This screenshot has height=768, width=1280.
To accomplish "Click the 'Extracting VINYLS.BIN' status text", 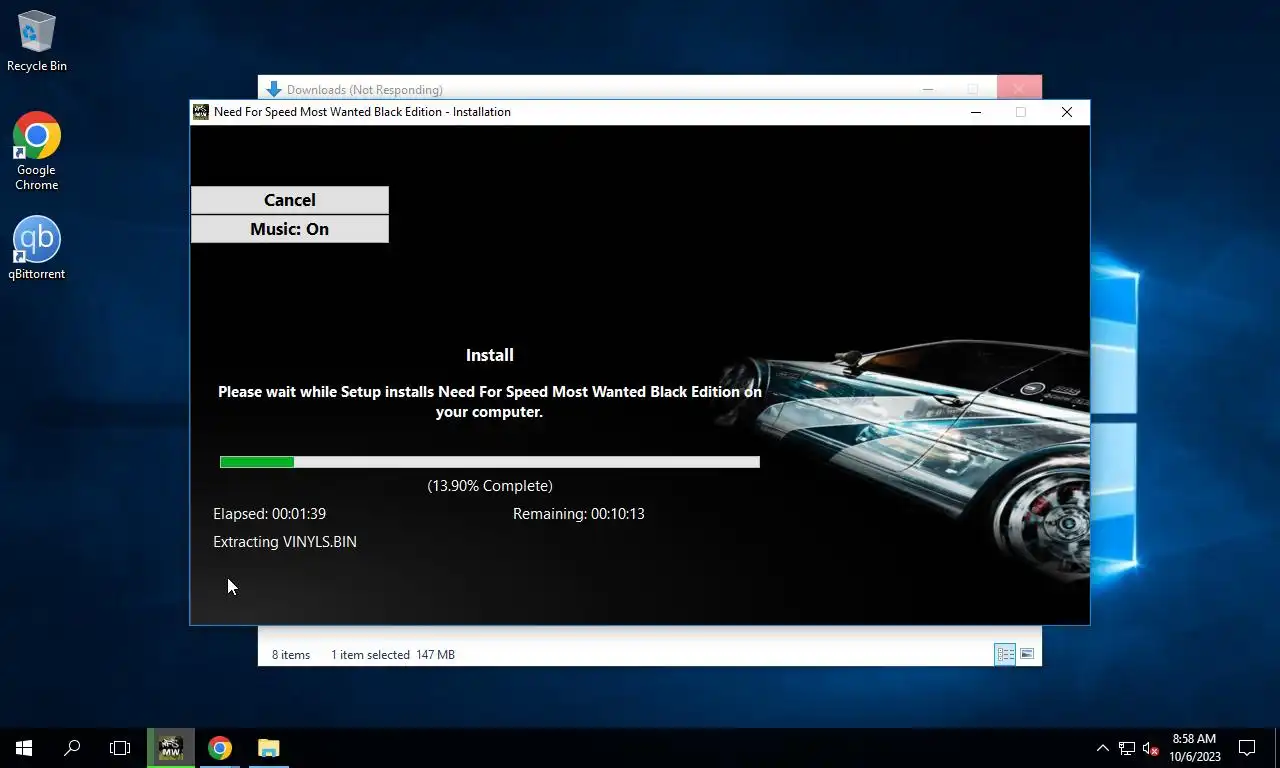I will point(285,542).
